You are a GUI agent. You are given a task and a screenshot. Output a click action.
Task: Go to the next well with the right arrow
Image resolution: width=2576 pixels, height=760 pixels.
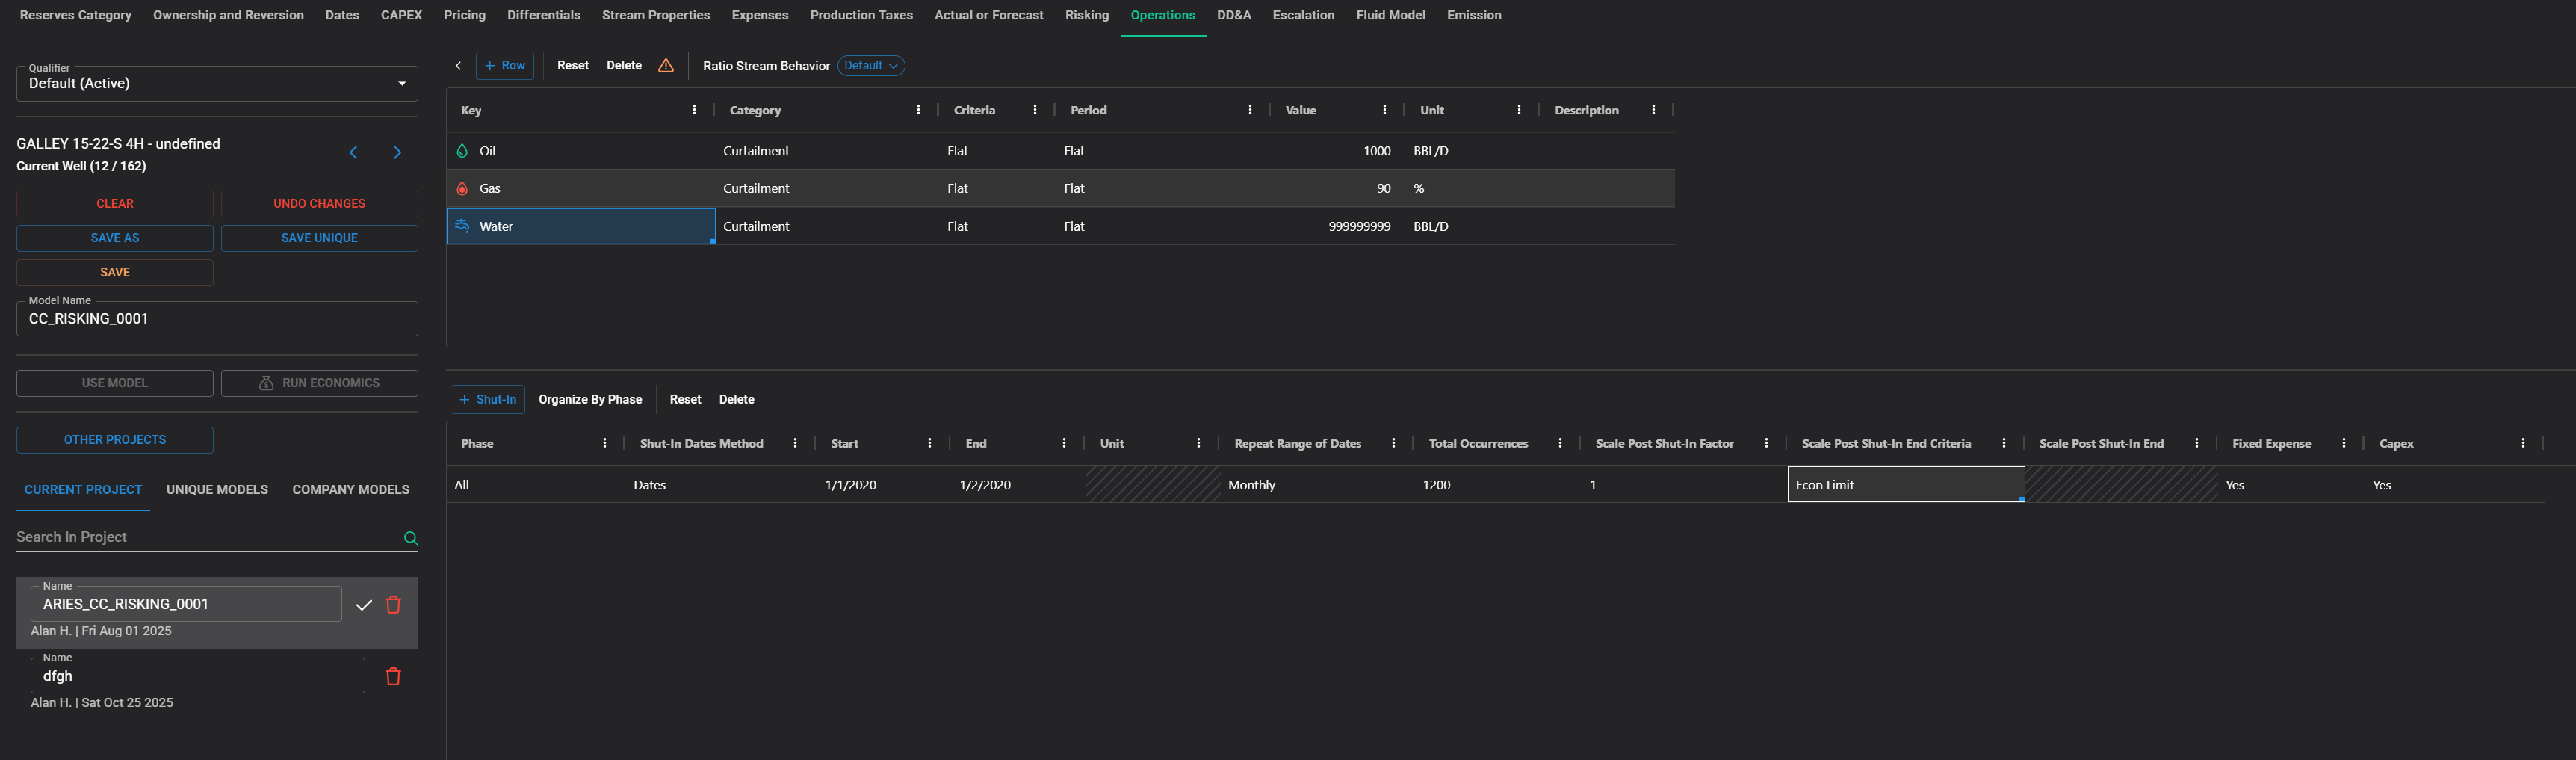pyautogui.click(x=397, y=153)
